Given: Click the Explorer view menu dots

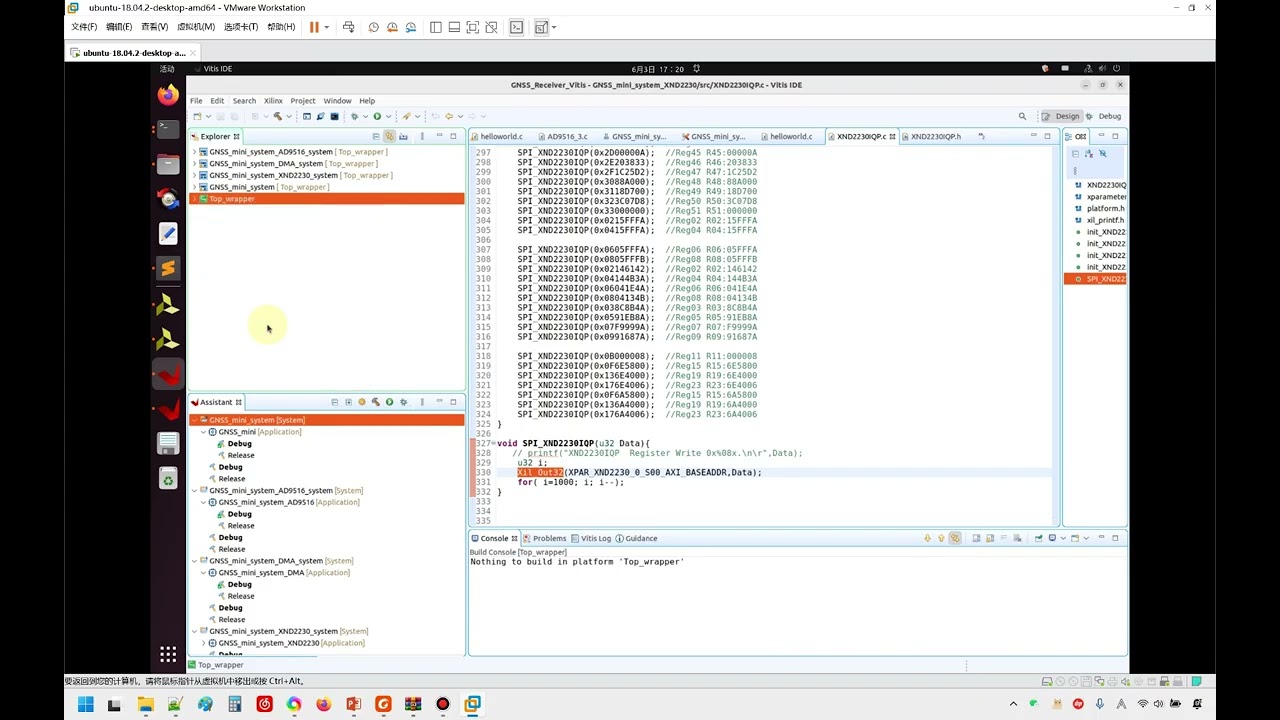Looking at the screenshot, I should (x=422, y=136).
